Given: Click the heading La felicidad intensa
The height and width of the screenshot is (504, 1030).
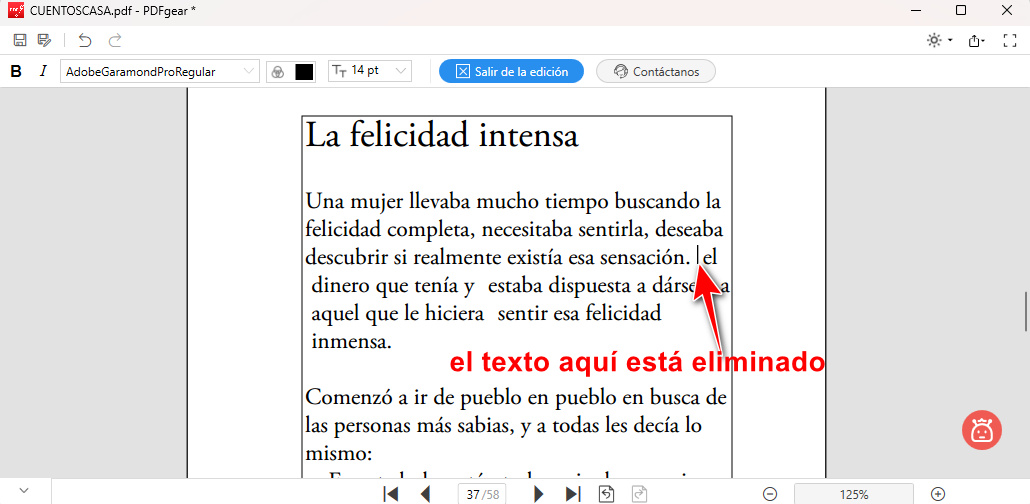Looking at the screenshot, I should point(442,135).
